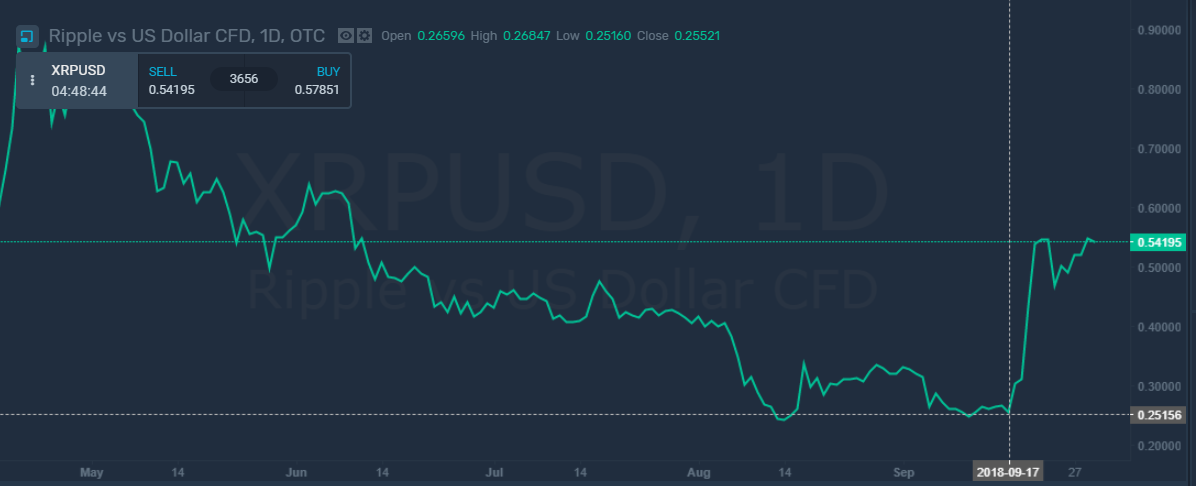This screenshot has height=486, width=1196.
Task: Click SELL at 0.54195
Action: (172, 81)
